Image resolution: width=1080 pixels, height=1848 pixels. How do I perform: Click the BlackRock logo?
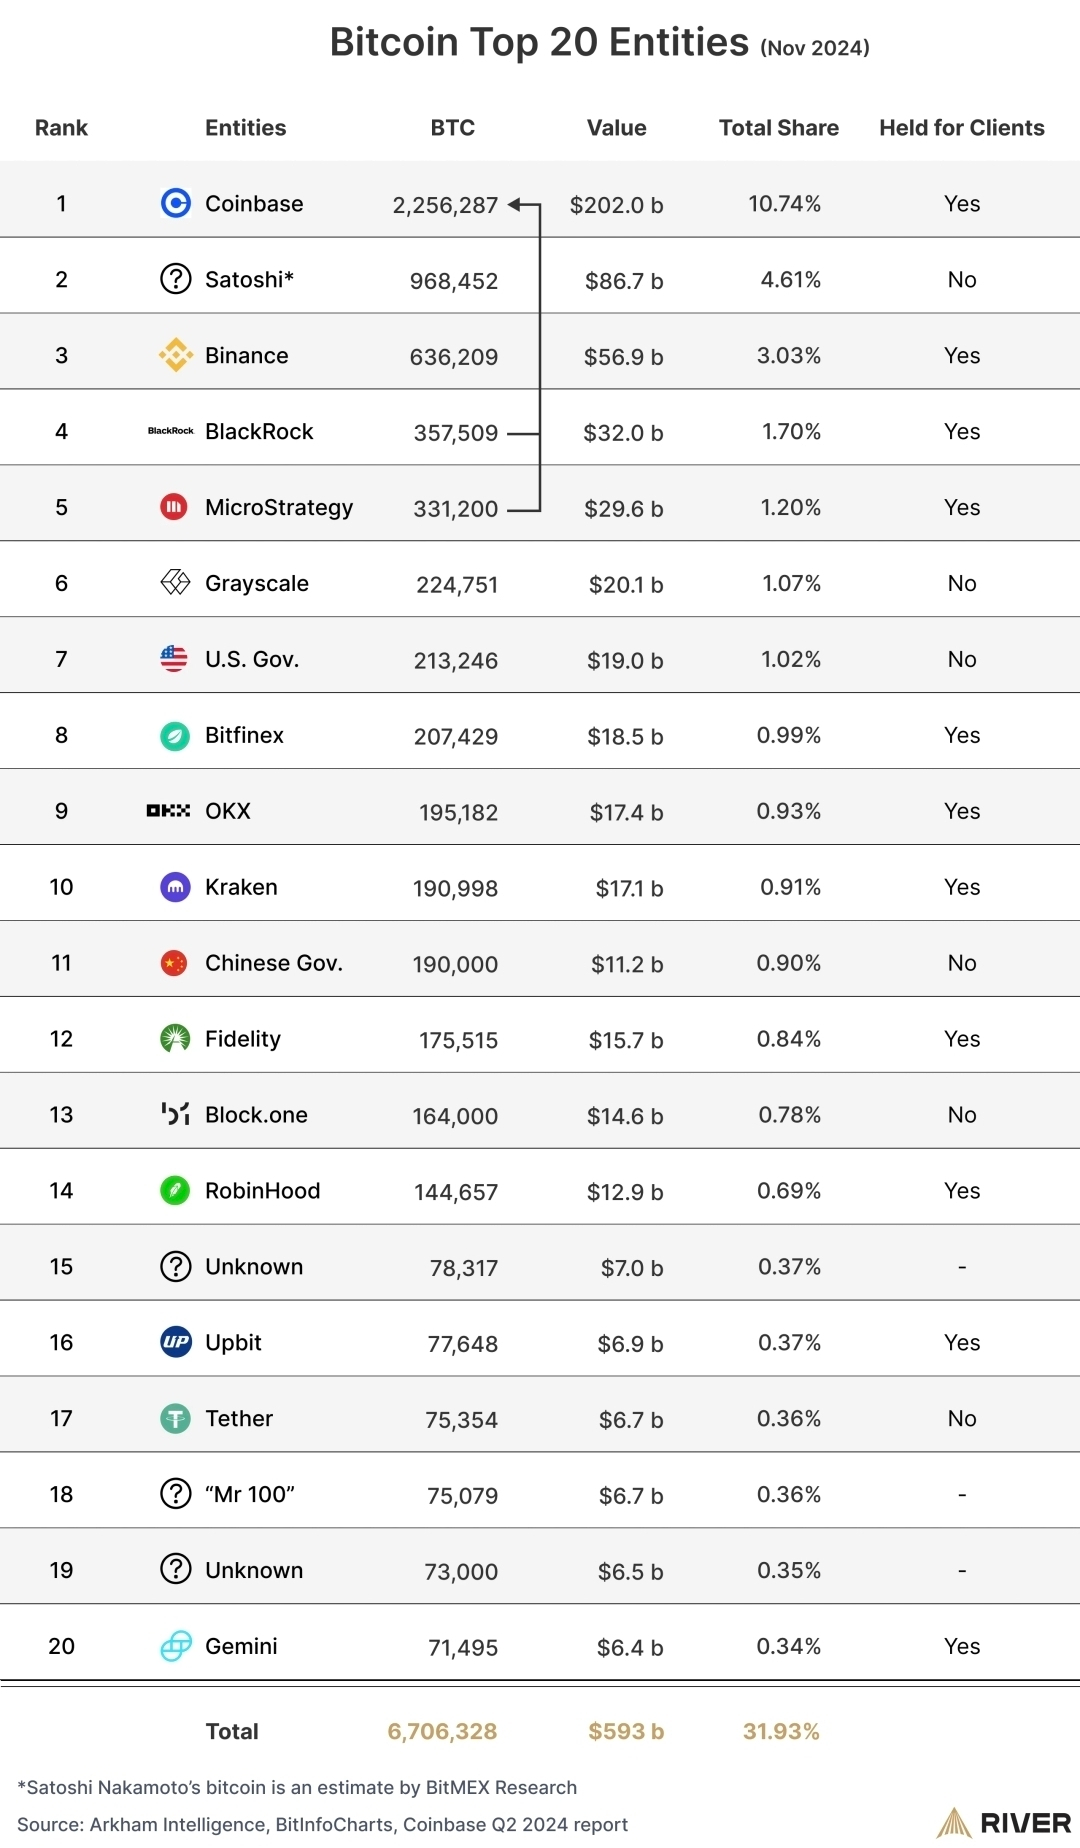click(x=171, y=431)
